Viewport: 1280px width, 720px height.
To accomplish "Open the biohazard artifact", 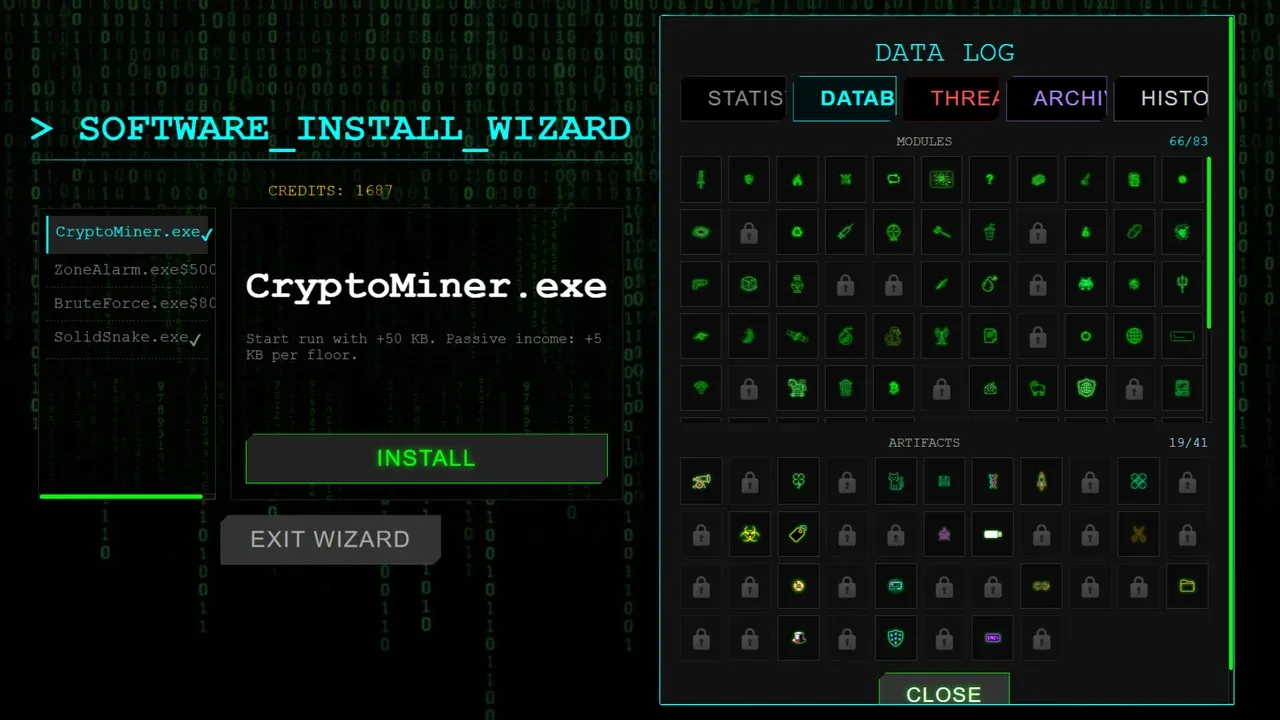I will pyautogui.click(x=749, y=534).
